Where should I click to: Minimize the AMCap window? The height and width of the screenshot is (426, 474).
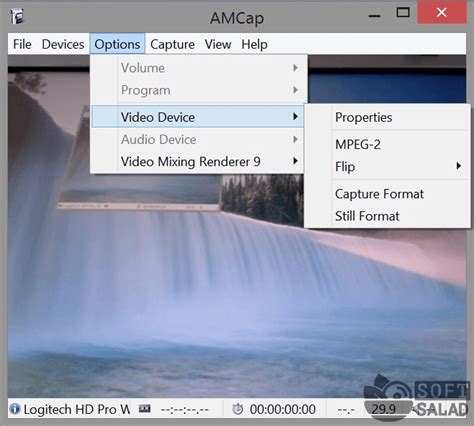[375, 15]
